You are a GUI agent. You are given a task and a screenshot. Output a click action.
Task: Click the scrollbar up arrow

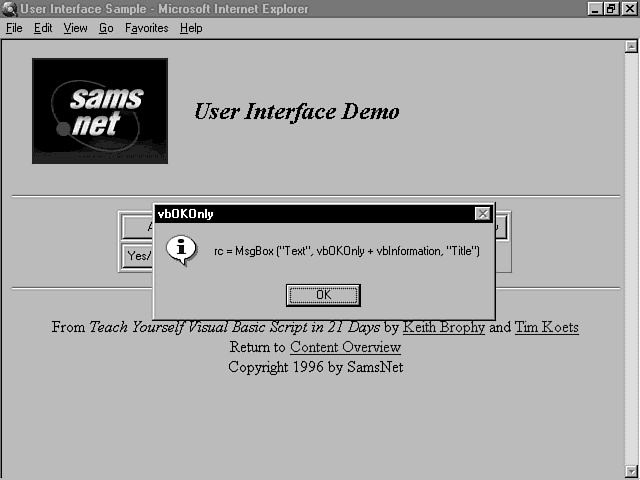tap(631, 46)
